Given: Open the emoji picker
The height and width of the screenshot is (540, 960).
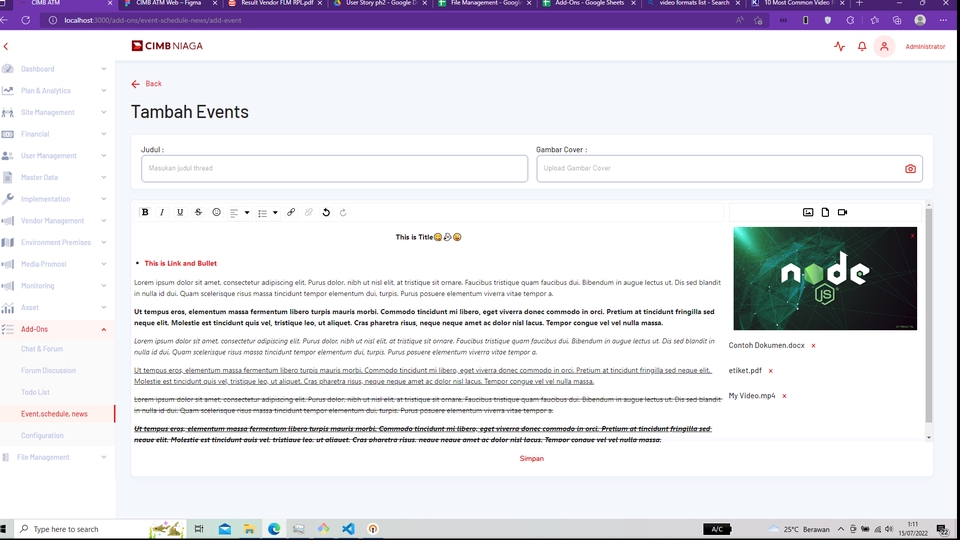Looking at the screenshot, I should click(x=216, y=212).
